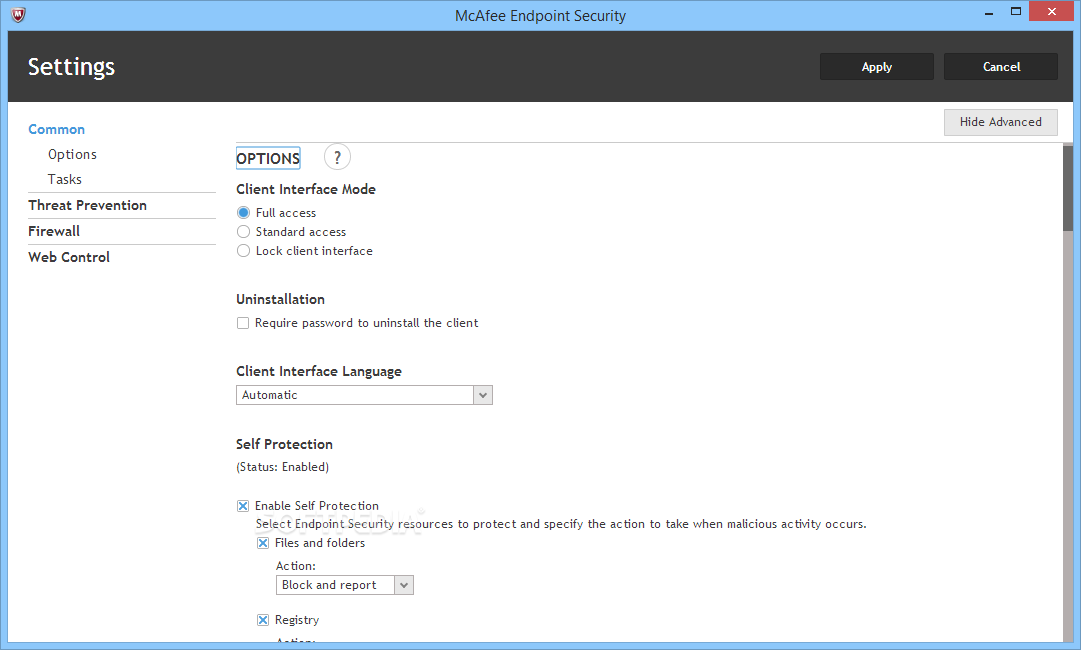This screenshot has height=650, width=1081.
Task: Open the Block and report action dropdown
Action: pos(345,585)
